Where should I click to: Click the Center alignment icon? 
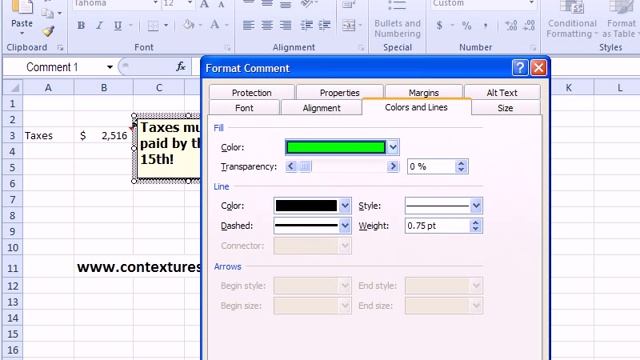click(267, 25)
